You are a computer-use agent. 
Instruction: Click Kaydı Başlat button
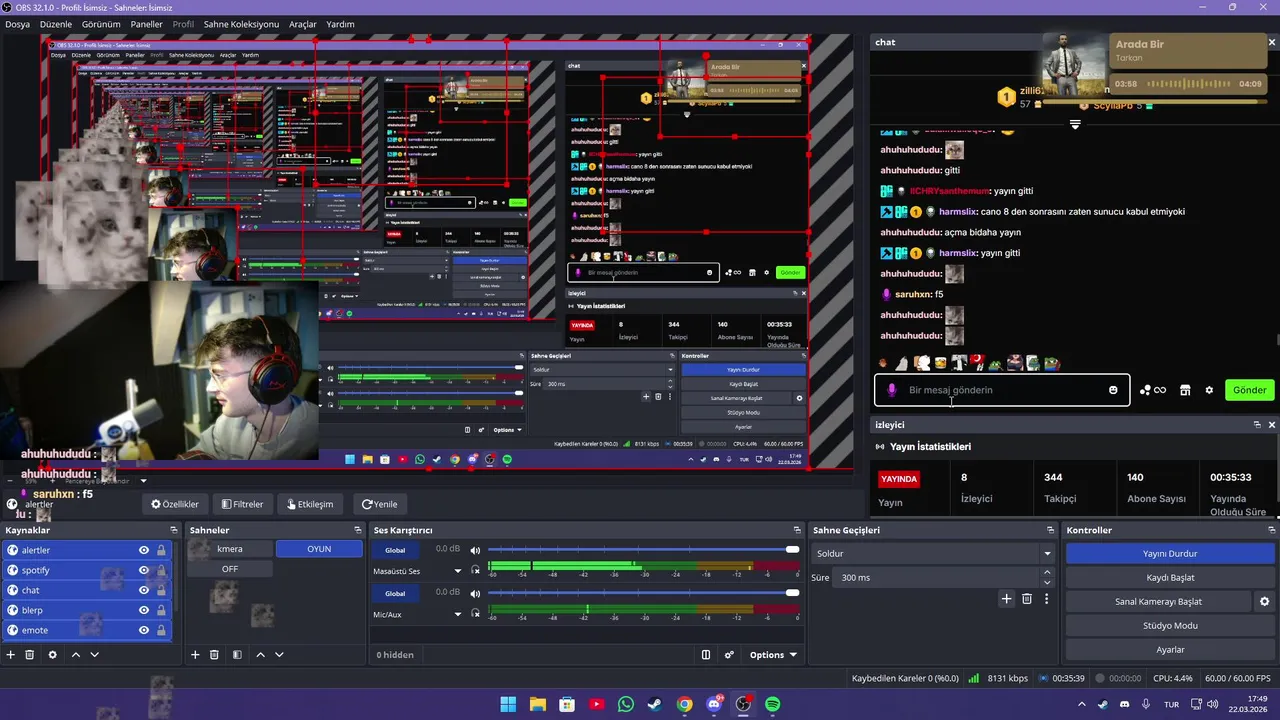(1170, 578)
